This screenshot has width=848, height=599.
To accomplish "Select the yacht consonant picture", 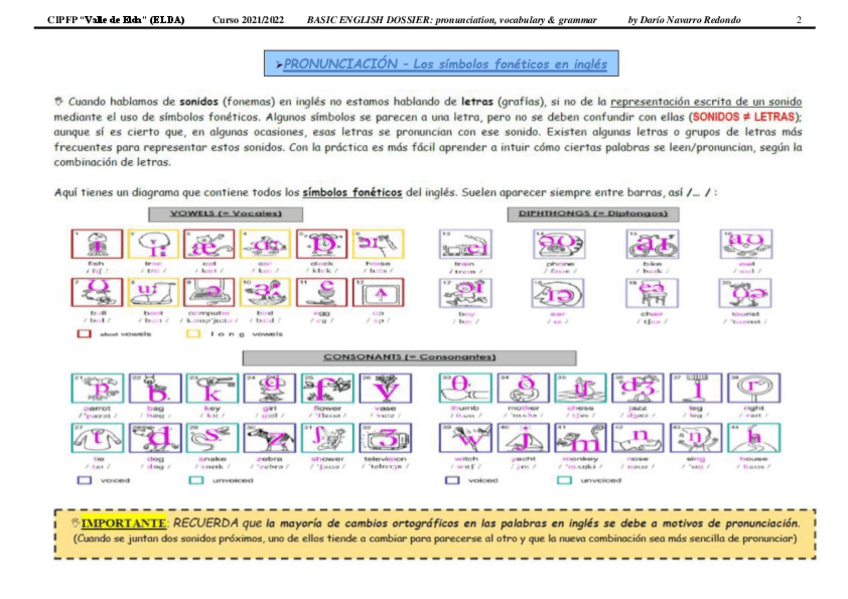I will [x=523, y=438].
